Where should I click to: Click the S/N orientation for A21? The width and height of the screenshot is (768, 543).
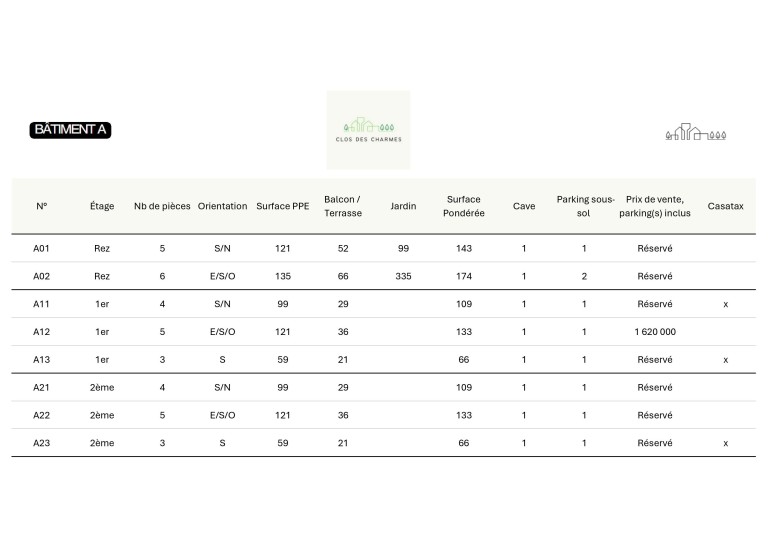coord(222,387)
